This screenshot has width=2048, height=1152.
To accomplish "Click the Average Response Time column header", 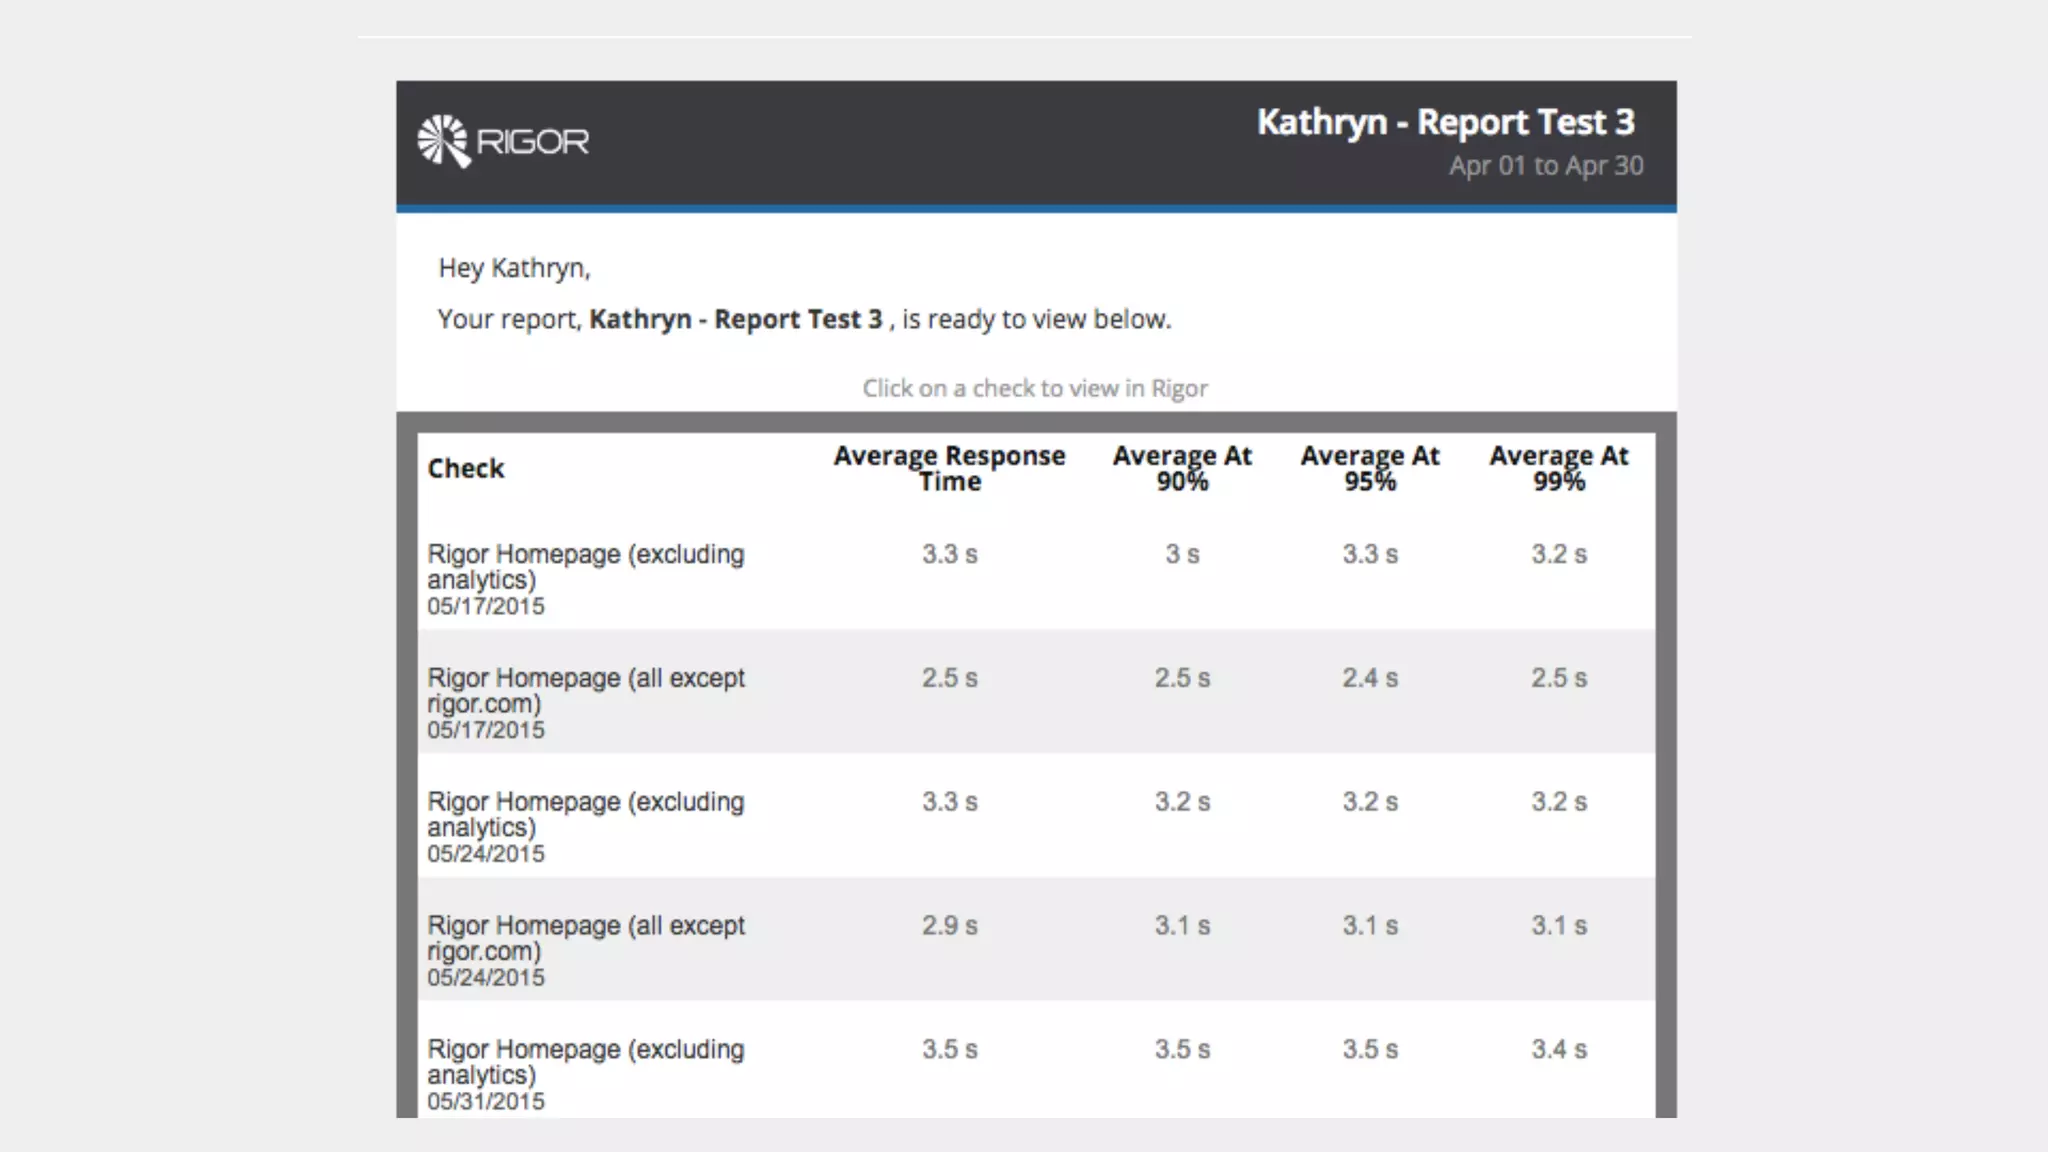I will [x=949, y=468].
